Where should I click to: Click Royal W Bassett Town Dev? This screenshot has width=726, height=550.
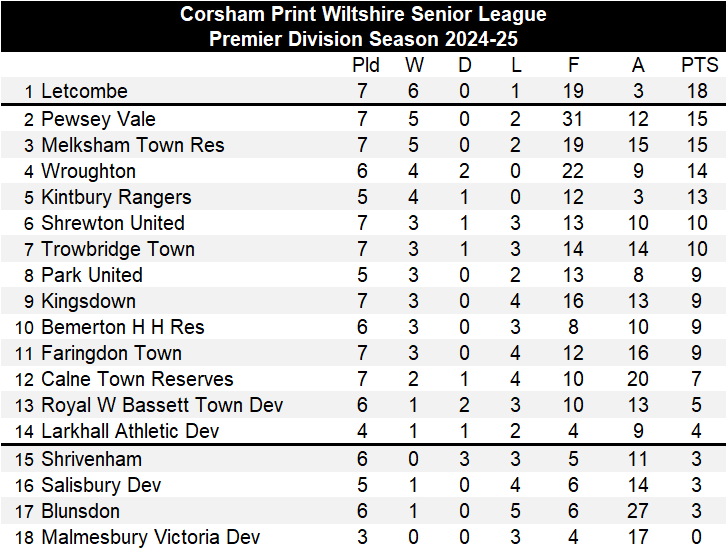click(162, 406)
